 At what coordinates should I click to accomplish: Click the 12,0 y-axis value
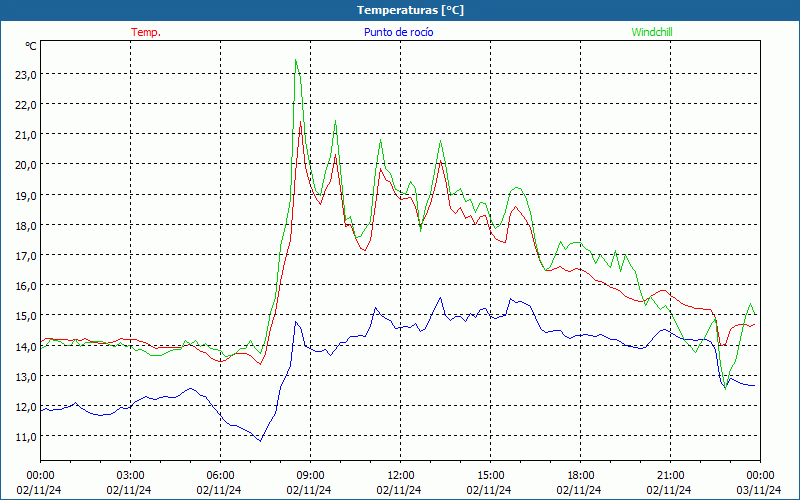[x=24, y=407]
